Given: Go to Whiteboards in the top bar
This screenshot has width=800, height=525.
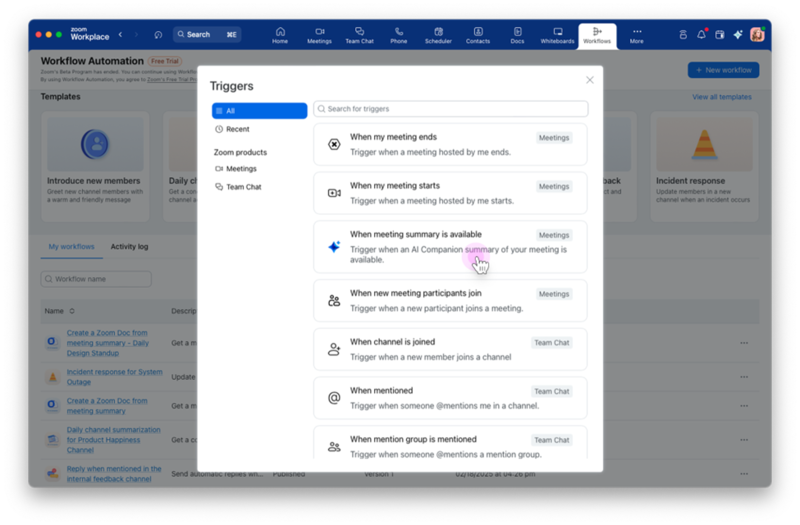Looking at the screenshot, I should point(557,35).
